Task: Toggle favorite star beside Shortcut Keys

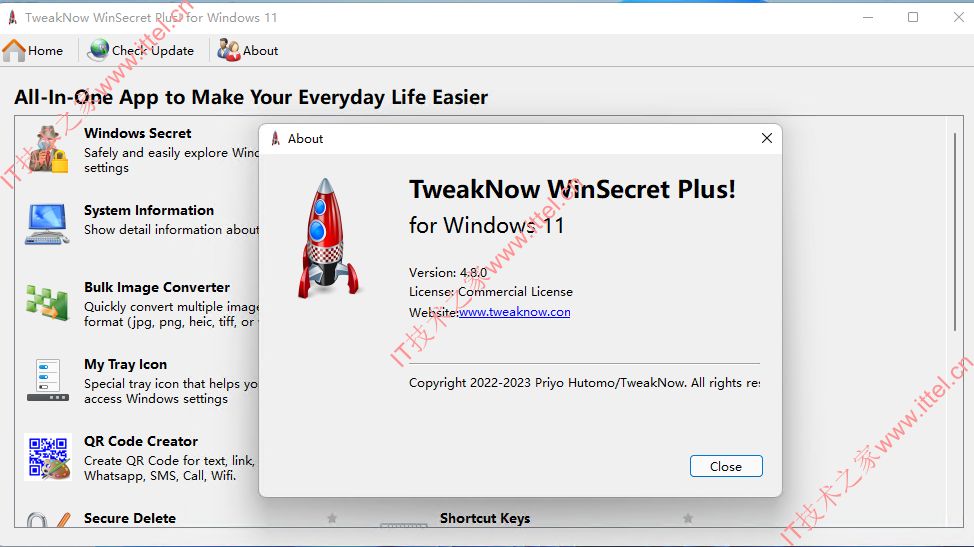Action: pos(688,518)
